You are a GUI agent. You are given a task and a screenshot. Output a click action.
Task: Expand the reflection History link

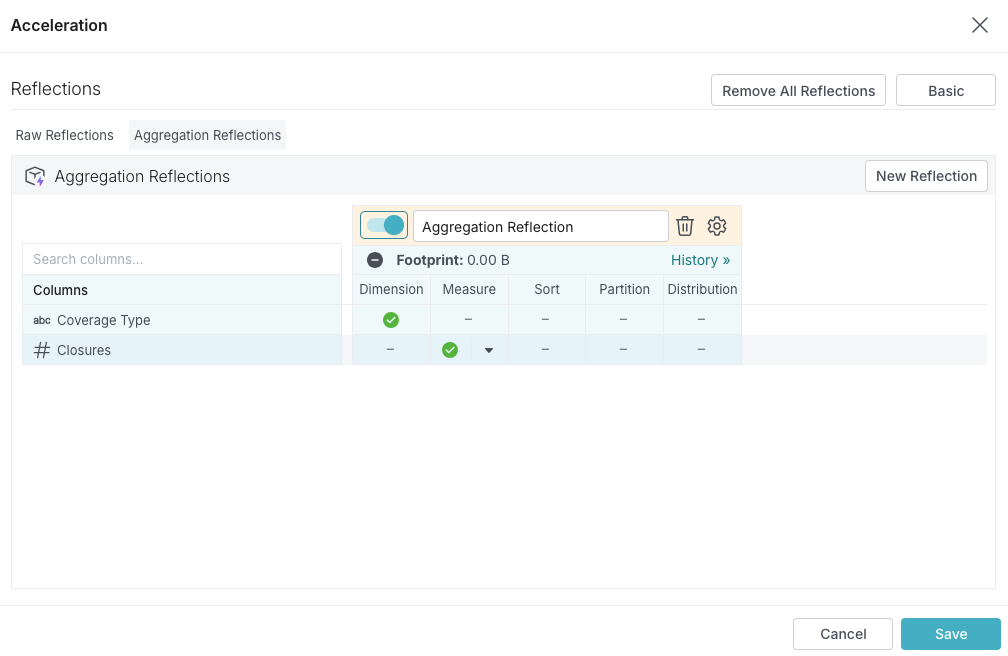[700, 260]
